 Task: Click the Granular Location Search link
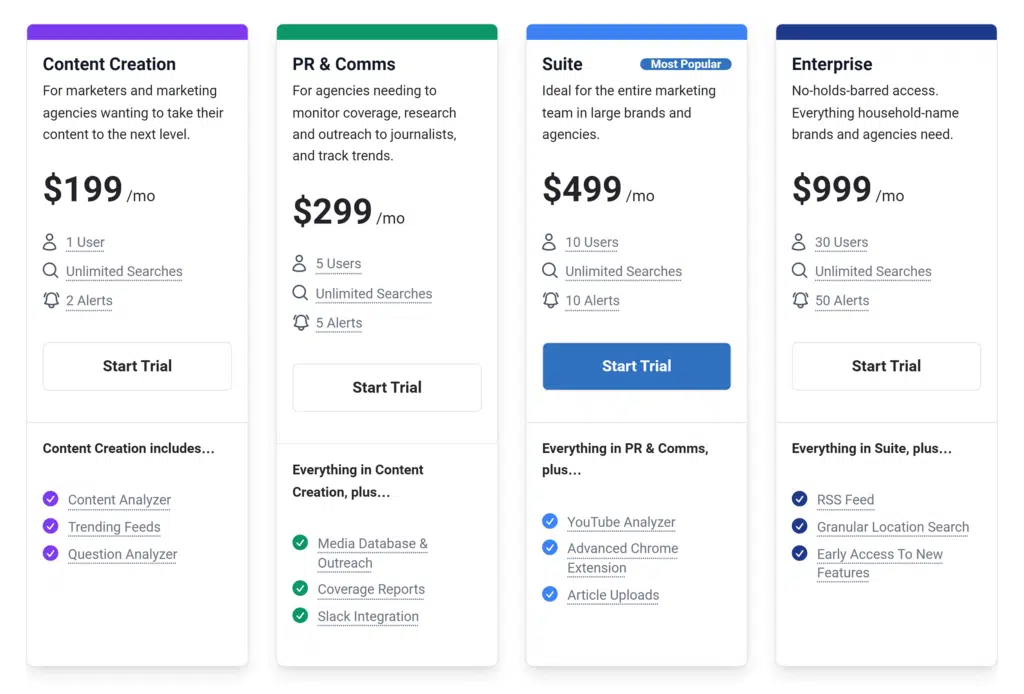tap(892, 527)
